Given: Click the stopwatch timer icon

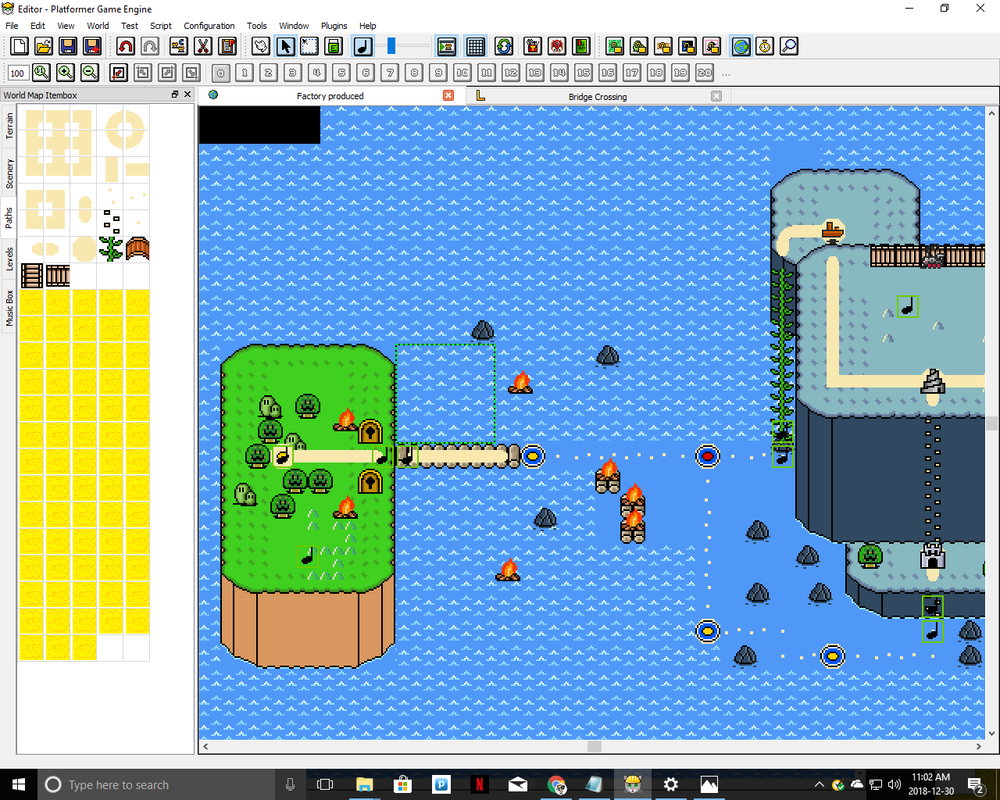Looking at the screenshot, I should tap(765, 46).
